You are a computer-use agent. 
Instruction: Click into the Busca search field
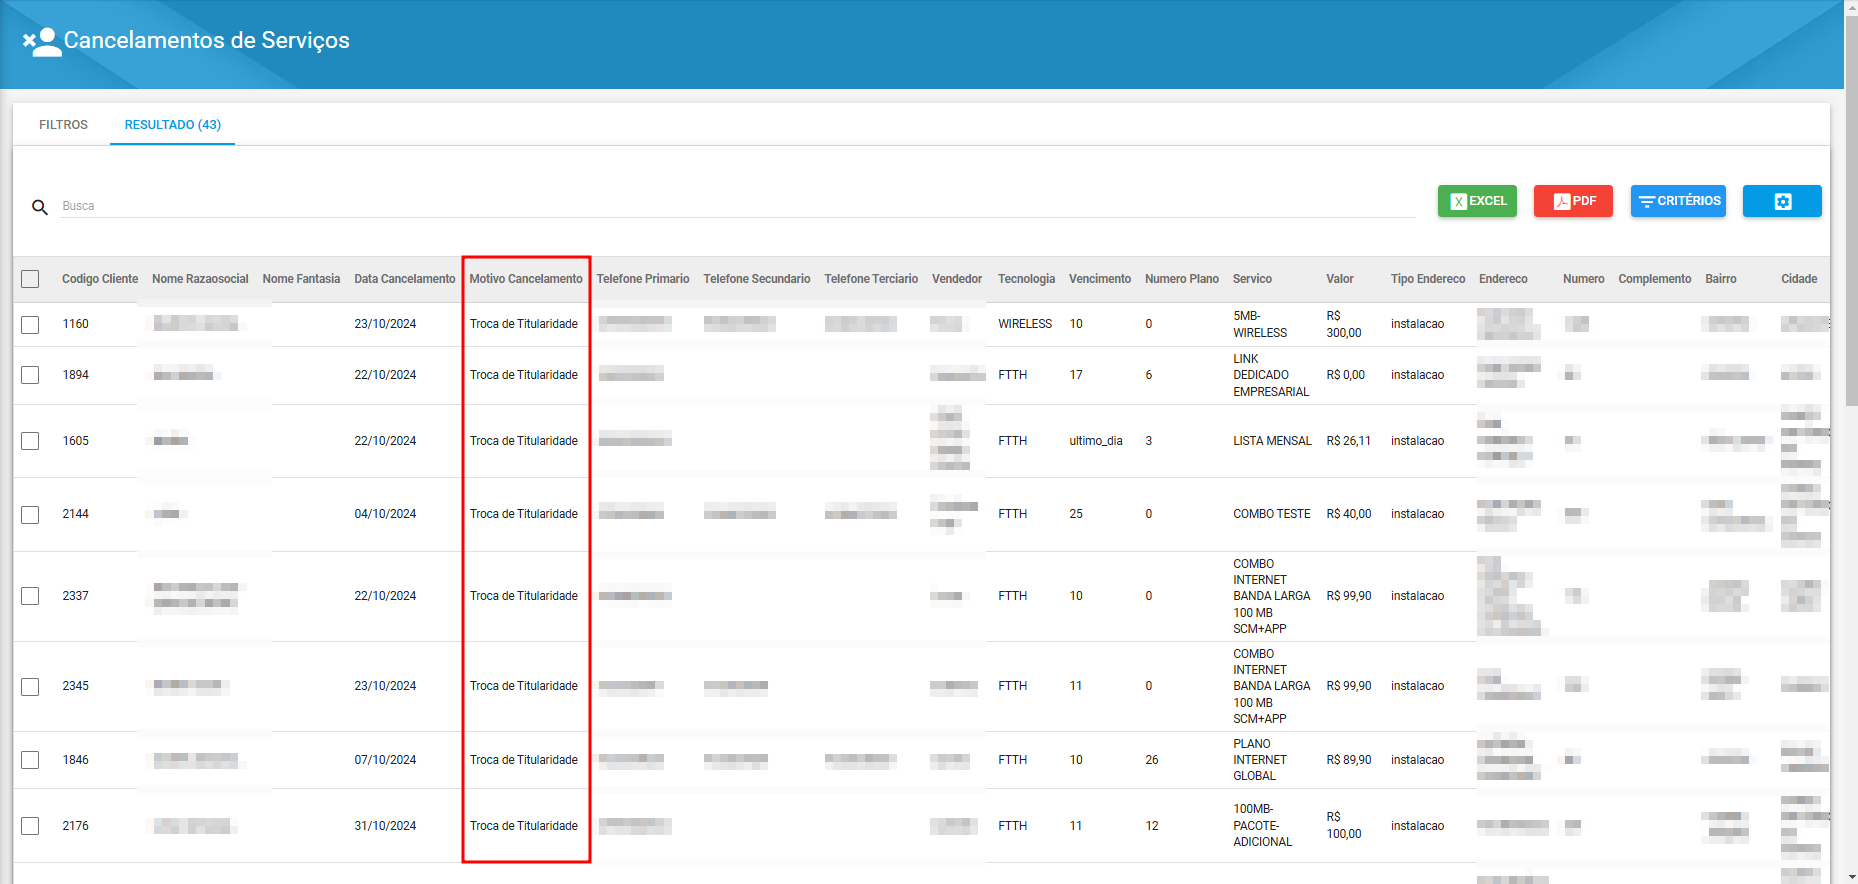(738, 206)
